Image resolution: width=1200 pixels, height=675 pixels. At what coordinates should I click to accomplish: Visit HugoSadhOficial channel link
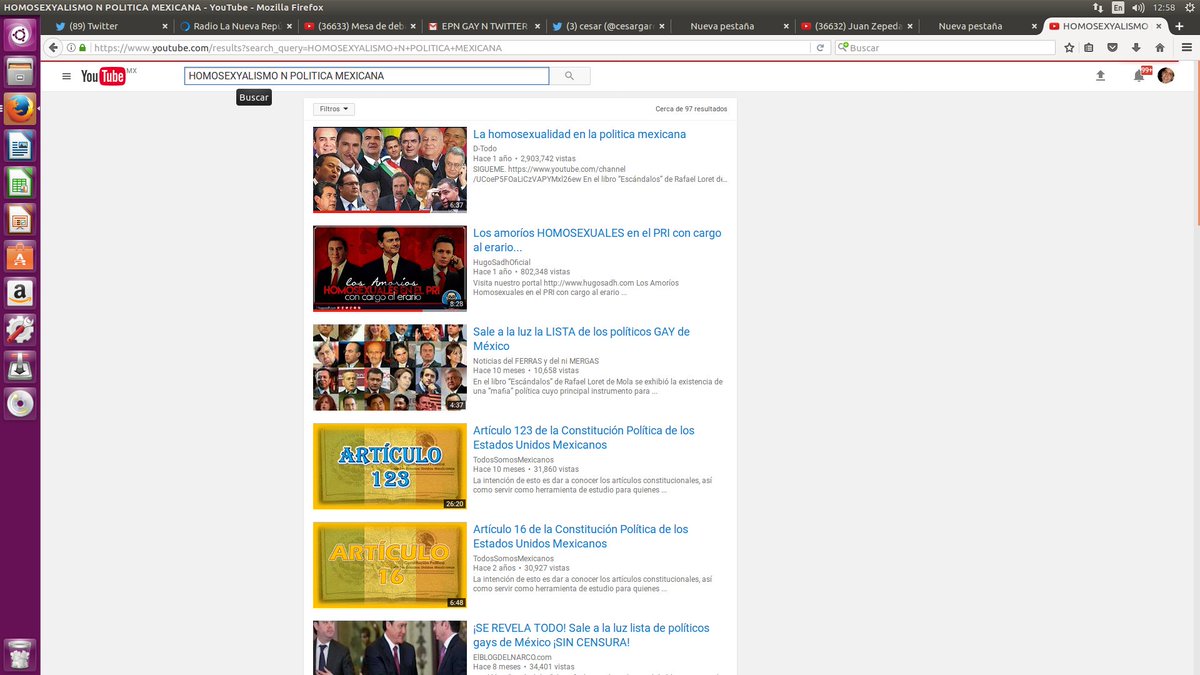tap(502, 262)
